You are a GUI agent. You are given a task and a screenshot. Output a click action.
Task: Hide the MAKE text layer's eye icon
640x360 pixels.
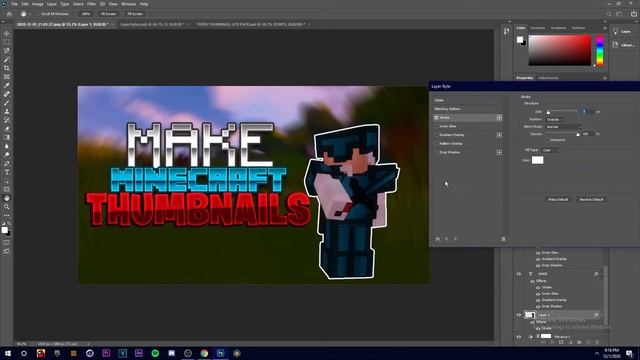pyautogui.click(x=519, y=274)
